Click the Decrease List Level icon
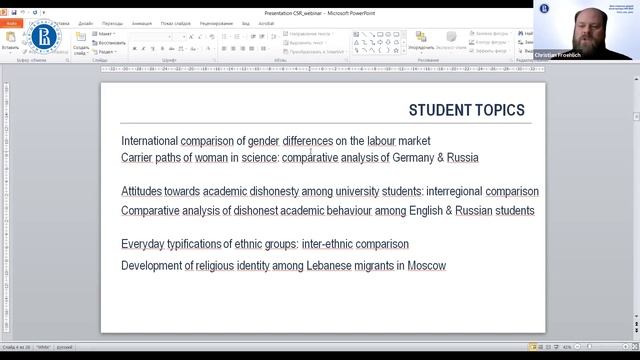Viewport: 640px width, 360px height. point(253,37)
